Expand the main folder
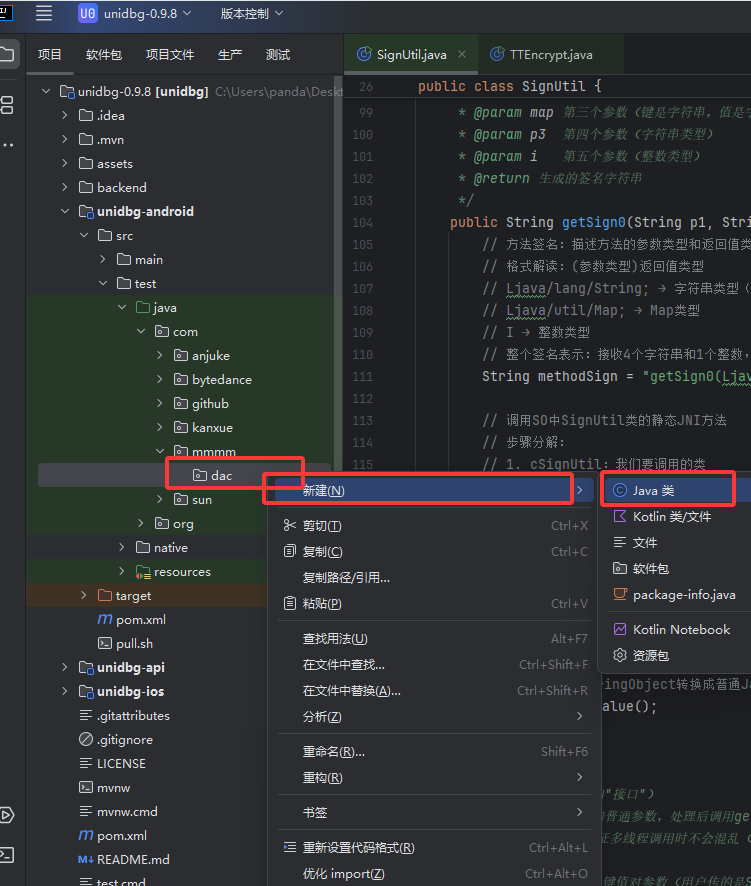Image resolution: width=751 pixels, height=886 pixels. click(103, 259)
